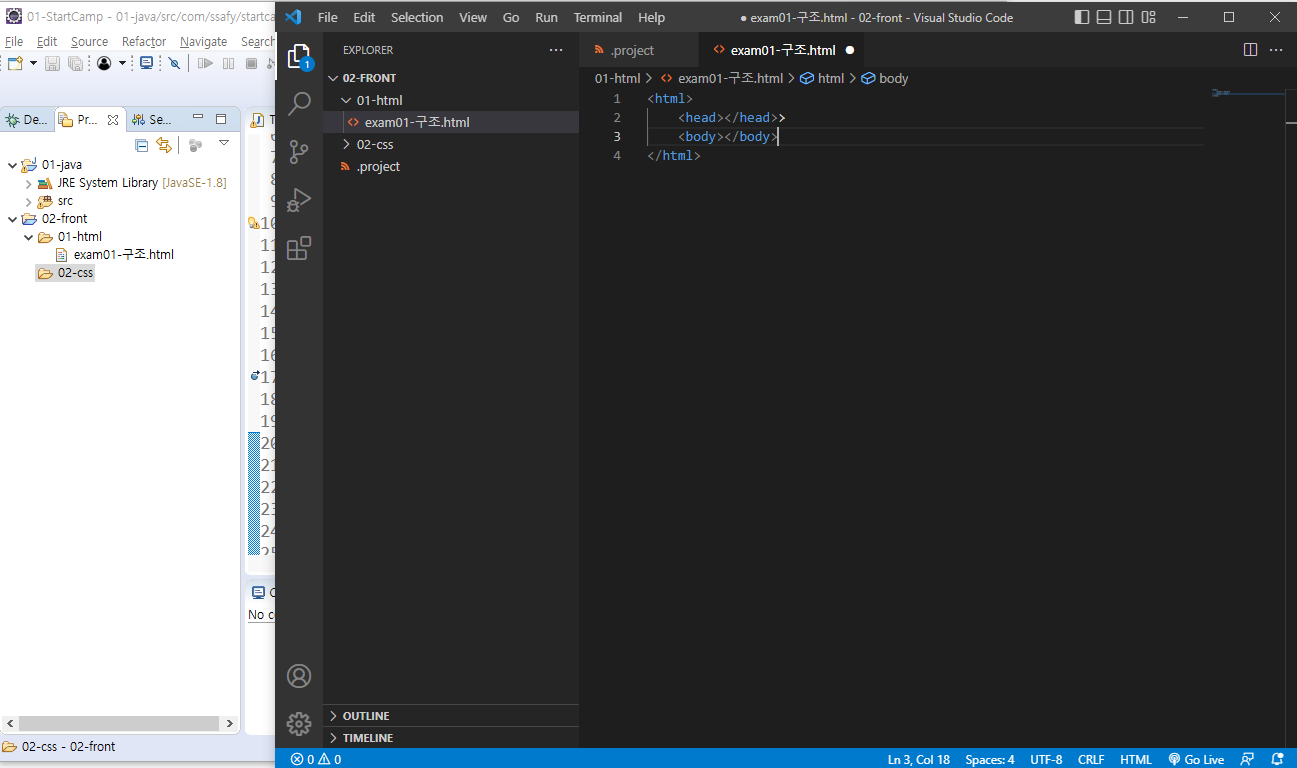The height and width of the screenshot is (768, 1297).
Task: Collapse 02-front project in Eclipse
Action: [x=12, y=219]
